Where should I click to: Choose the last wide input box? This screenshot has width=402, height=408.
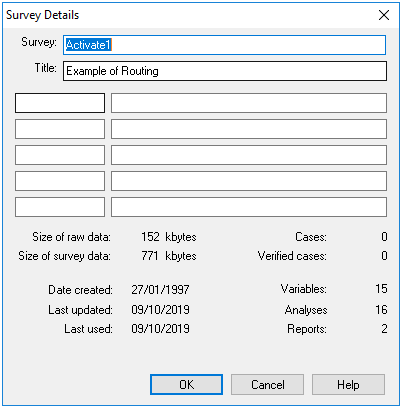(x=249, y=207)
